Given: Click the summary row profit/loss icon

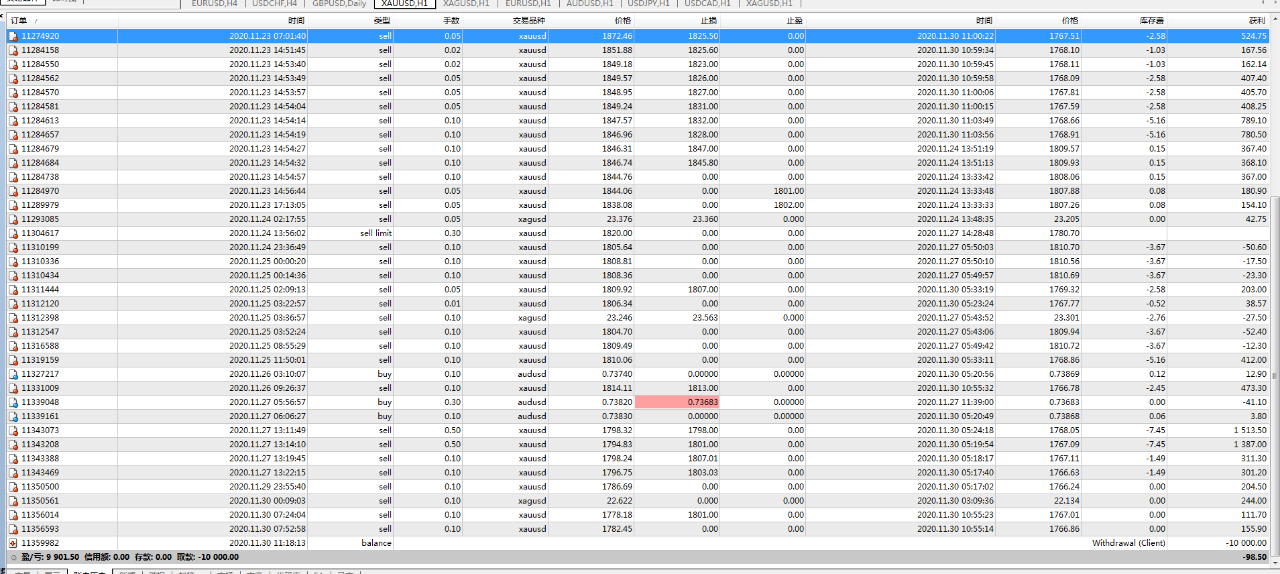Looking at the screenshot, I should click(x=13, y=557).
